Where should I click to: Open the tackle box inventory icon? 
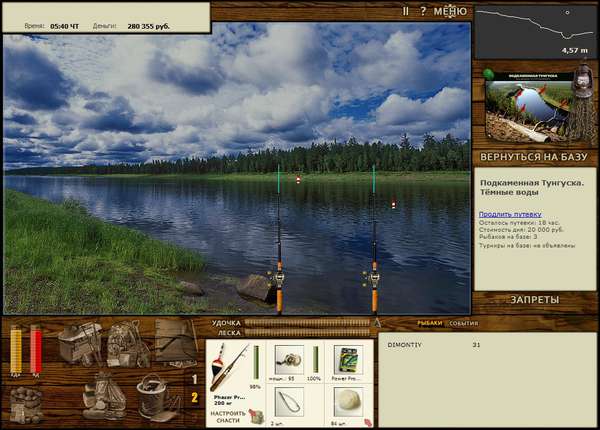tap(79, 343)
